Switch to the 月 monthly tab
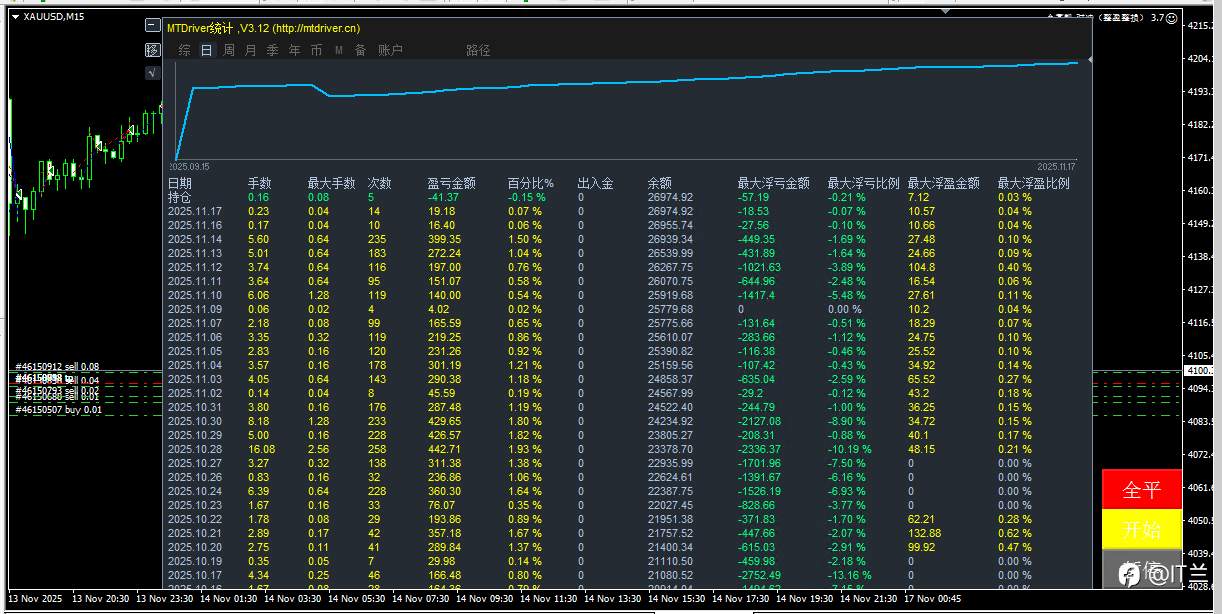 [x=251, y=50]
